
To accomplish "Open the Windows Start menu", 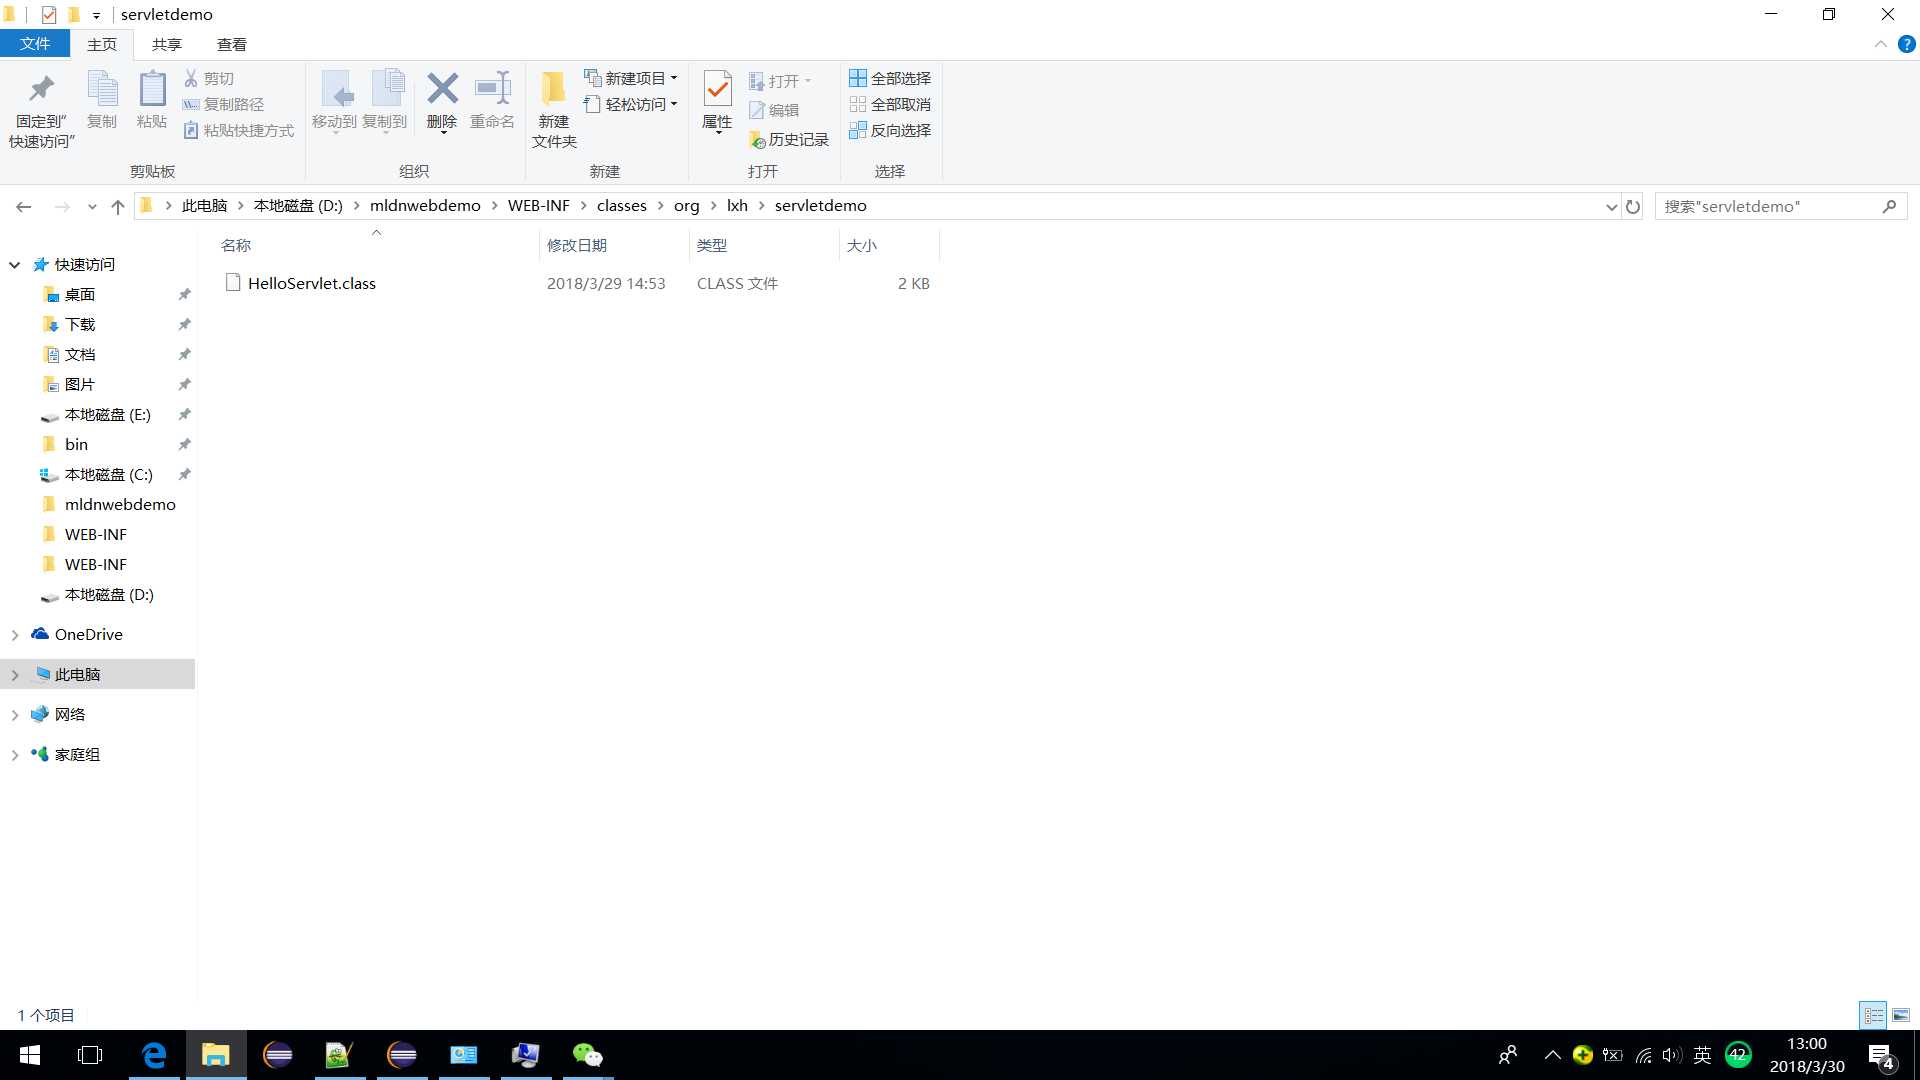I will point(29,1055).
